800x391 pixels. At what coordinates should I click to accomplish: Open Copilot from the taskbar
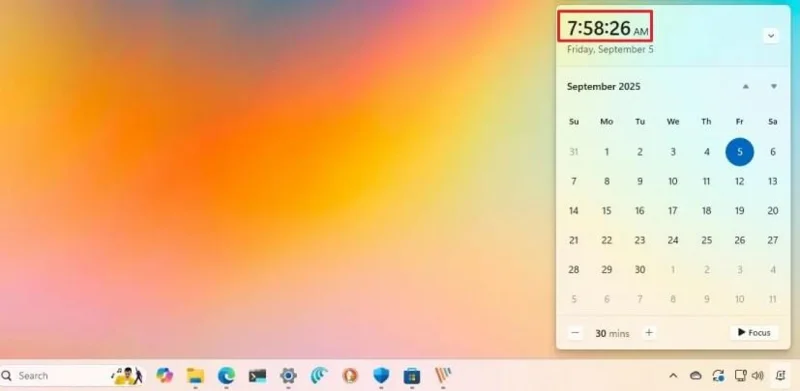[164, 376]
